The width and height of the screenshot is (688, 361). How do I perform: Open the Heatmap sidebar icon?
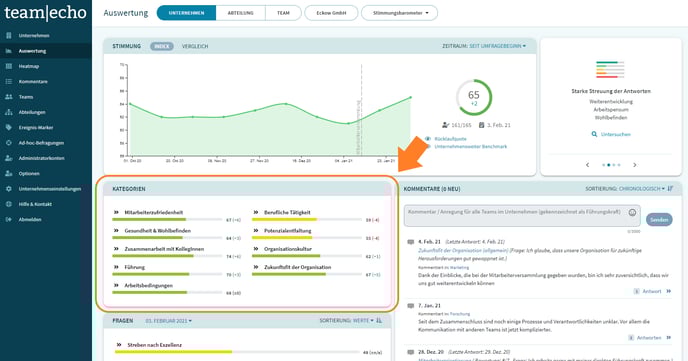(8, 66)
